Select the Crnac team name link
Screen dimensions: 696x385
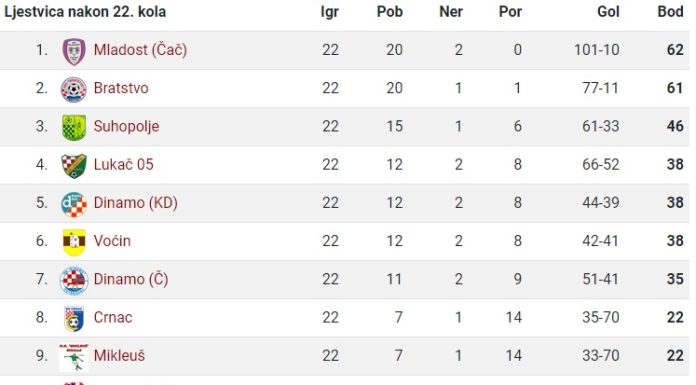pyautogui.click(x=113, y=317)
